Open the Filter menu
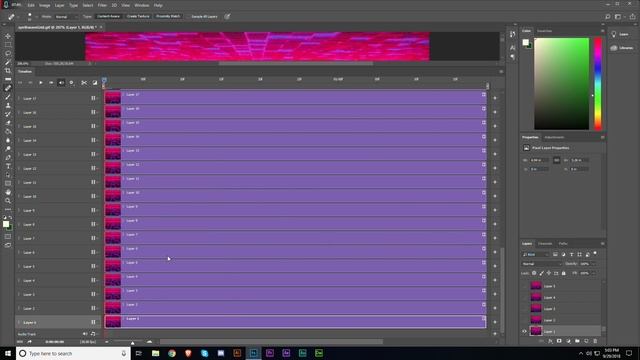 (x=102, y=5)
